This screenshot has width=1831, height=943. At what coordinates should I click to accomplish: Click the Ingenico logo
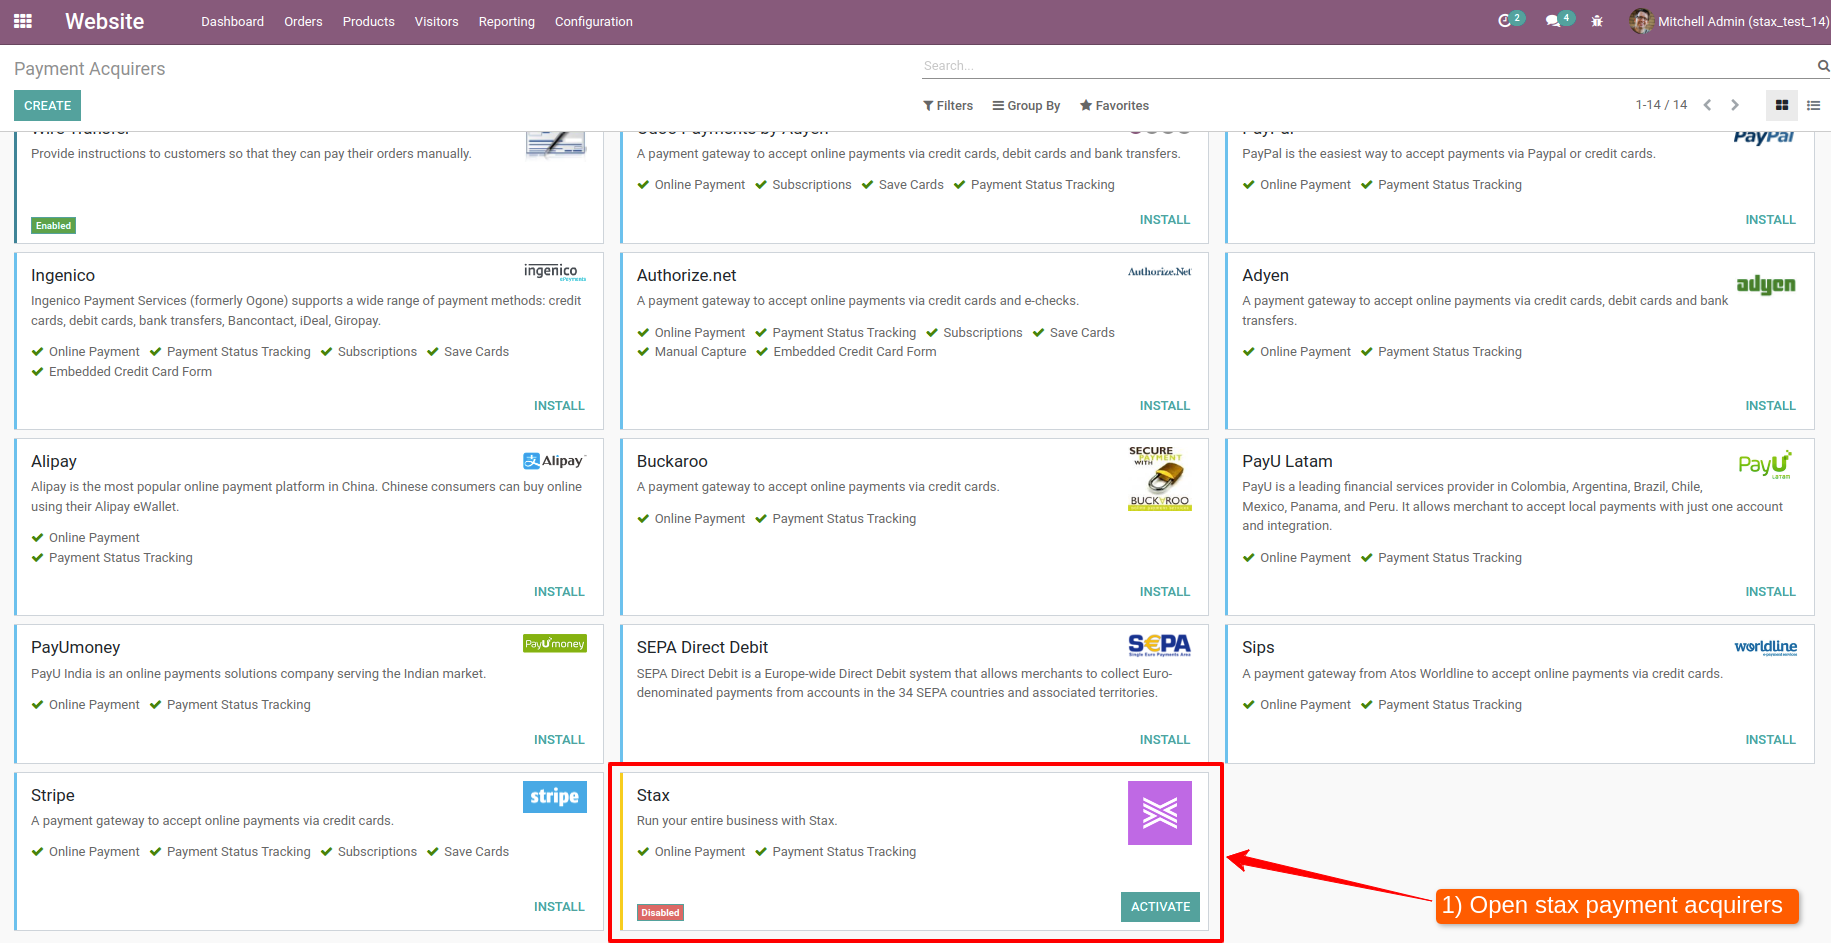pyautogui.click(x=555, y=271)
